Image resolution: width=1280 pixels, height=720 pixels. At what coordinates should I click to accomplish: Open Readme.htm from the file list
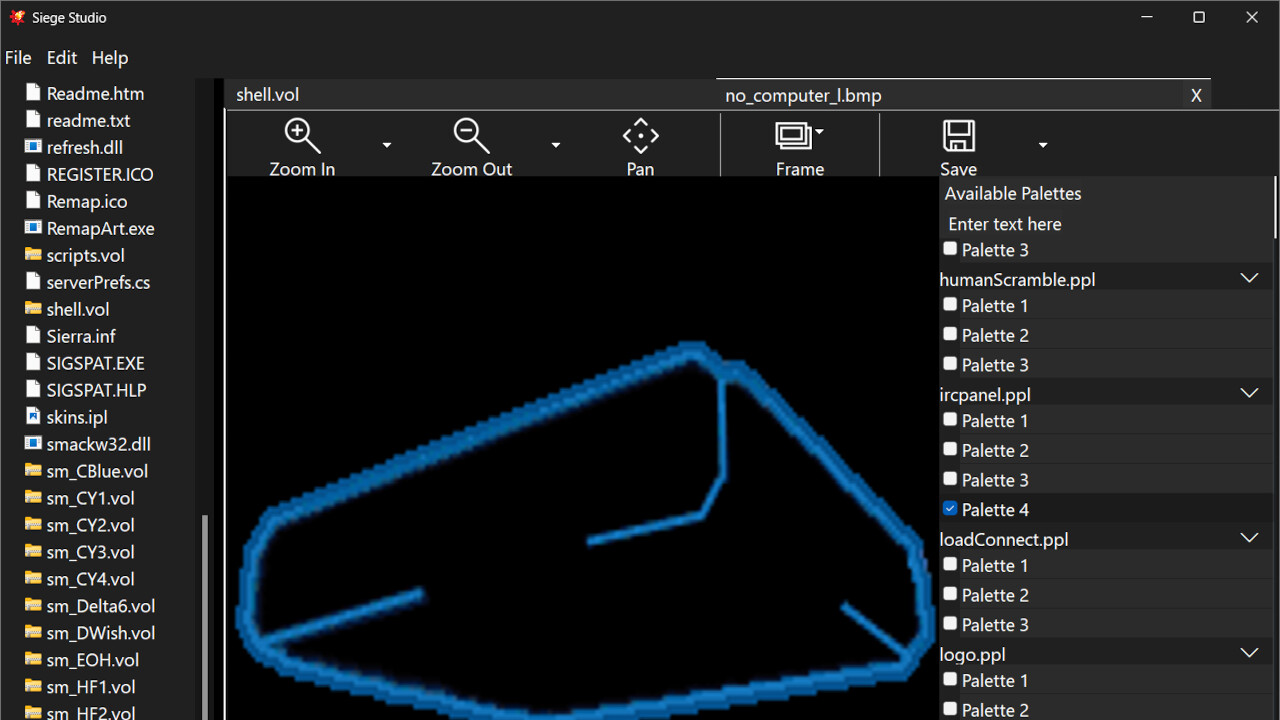[x=96, y=92]
